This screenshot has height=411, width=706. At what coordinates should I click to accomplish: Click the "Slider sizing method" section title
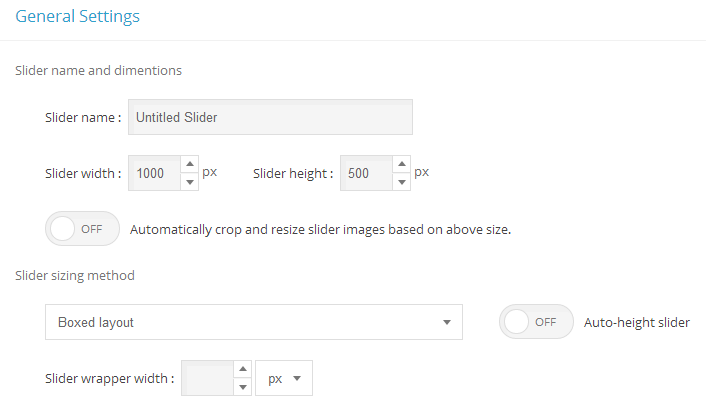click(x=75, y=275)
